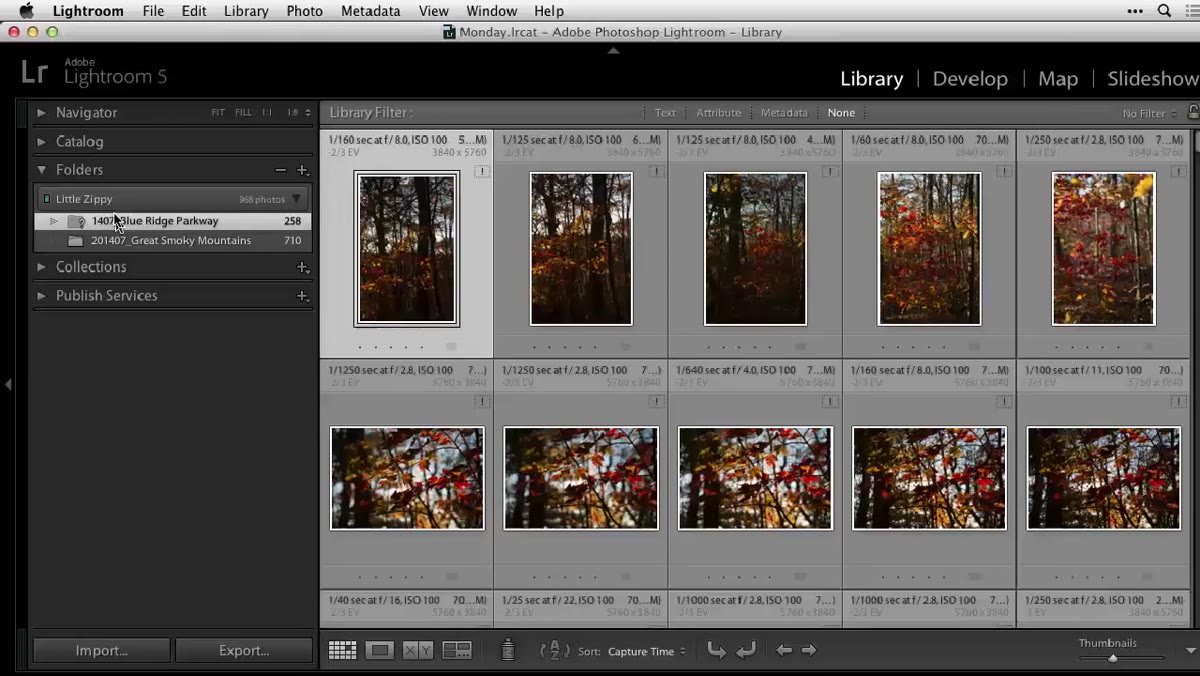Select the previous photo arrow

784,650
